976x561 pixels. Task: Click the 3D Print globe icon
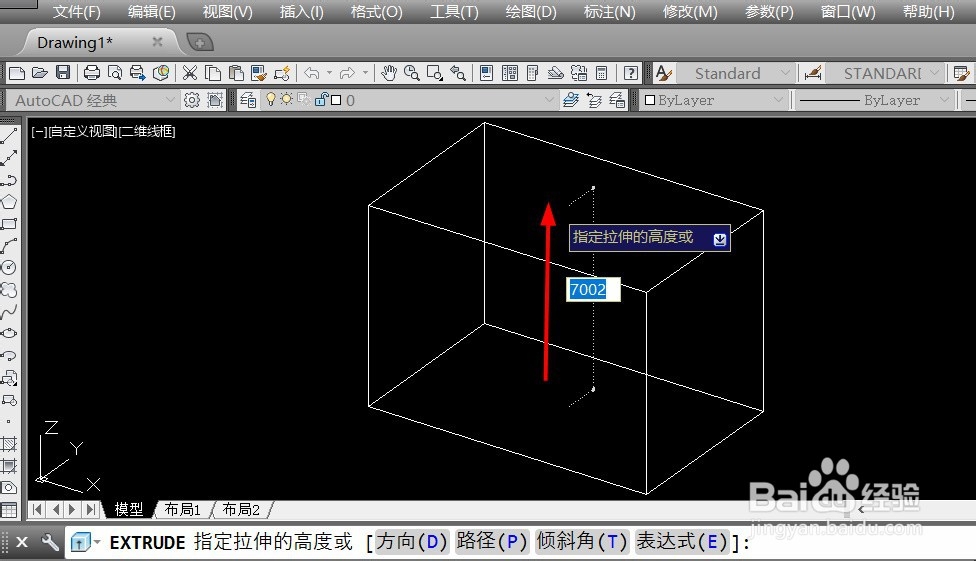161,73
